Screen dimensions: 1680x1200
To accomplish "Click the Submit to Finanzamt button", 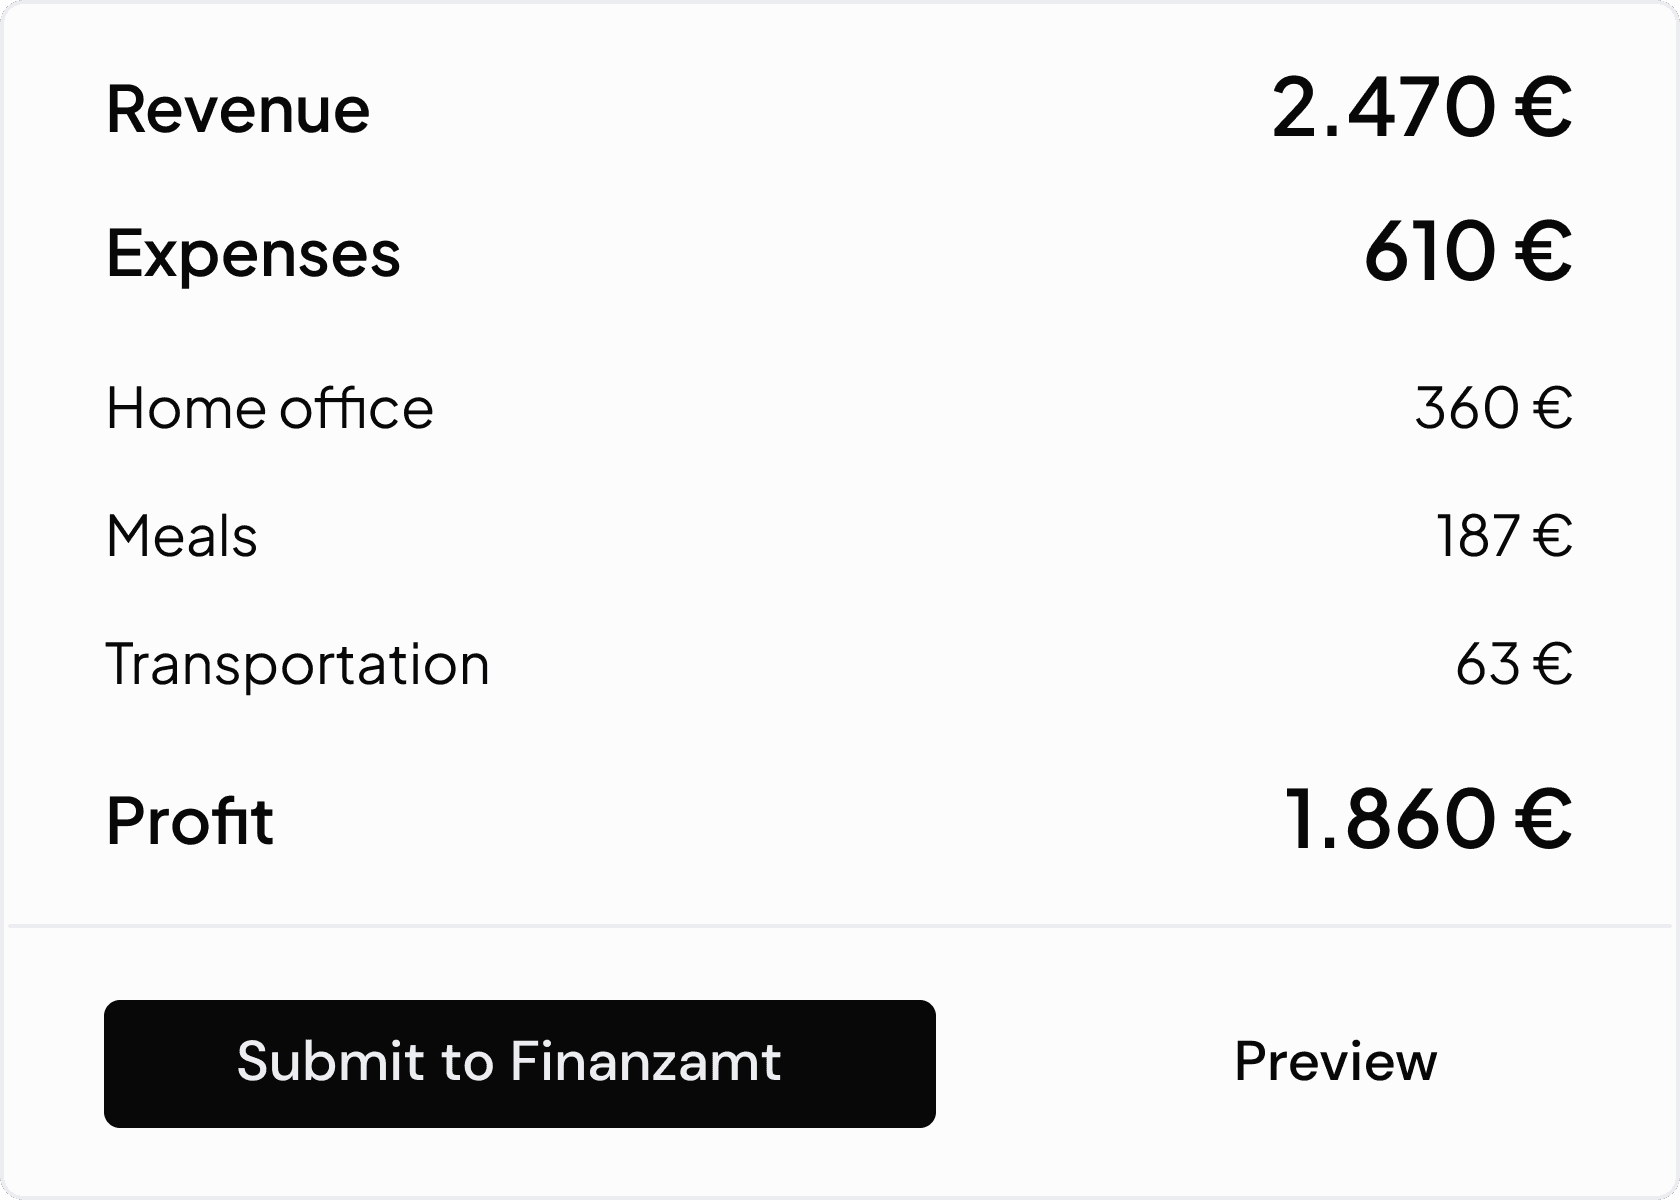I will tap(519, 1063).
